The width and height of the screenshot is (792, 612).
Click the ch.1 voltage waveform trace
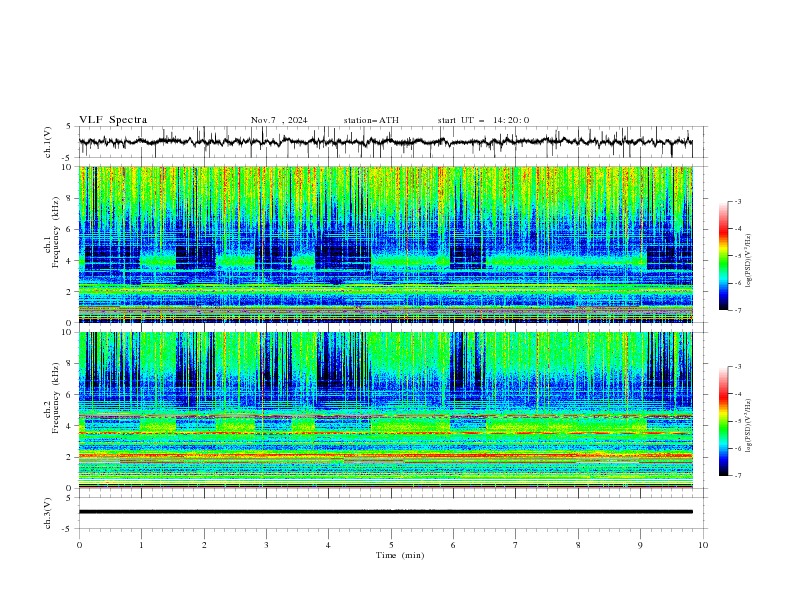[386, 142]
